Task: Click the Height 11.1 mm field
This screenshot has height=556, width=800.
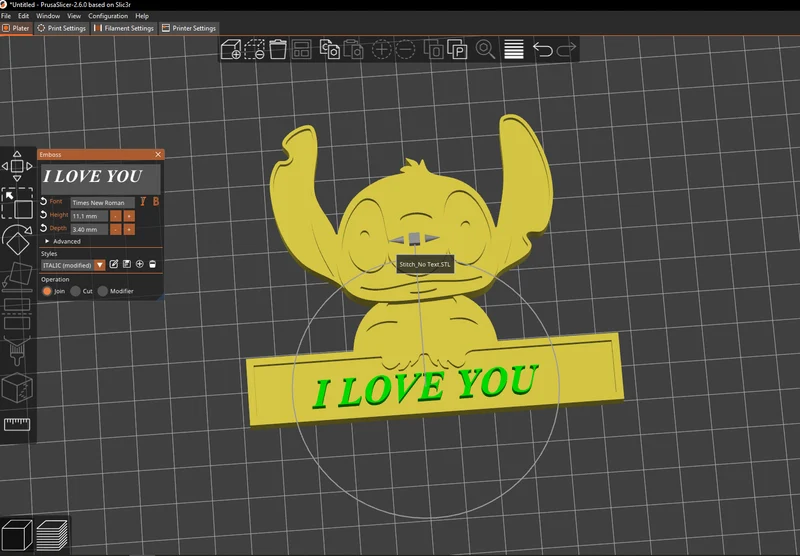Action: 89,216
